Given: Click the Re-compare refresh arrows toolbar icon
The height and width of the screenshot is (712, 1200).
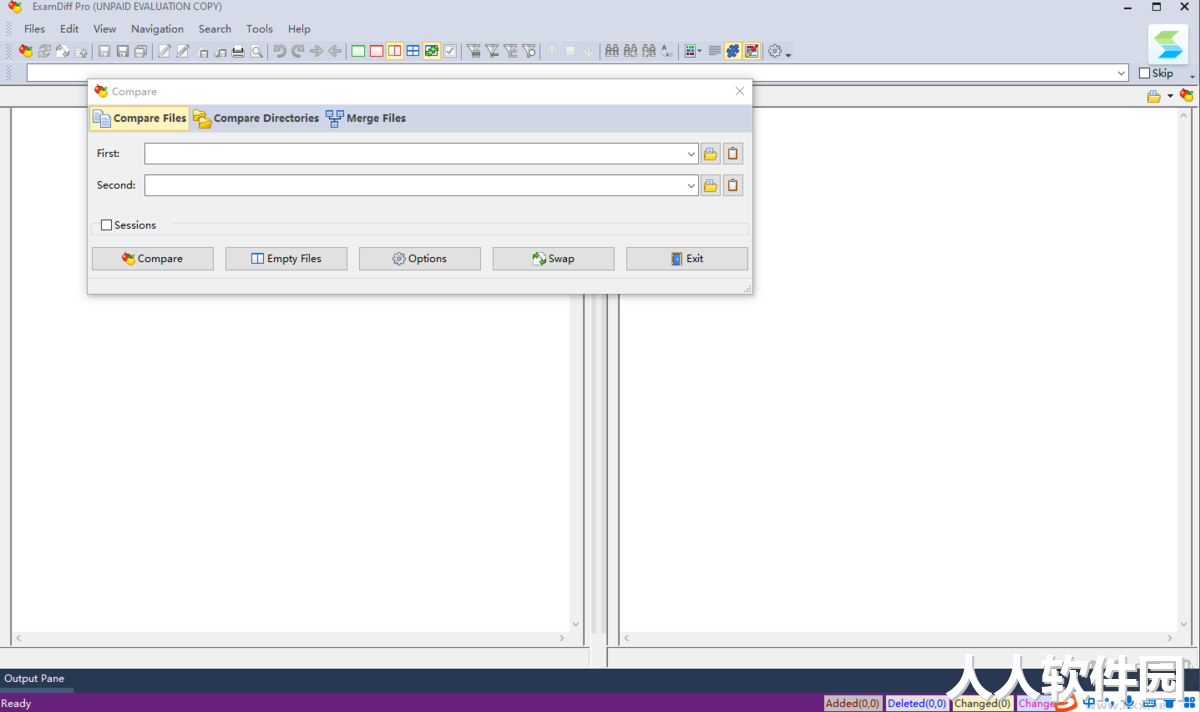Looking at the screenshot, I should [x=44, y=51].
